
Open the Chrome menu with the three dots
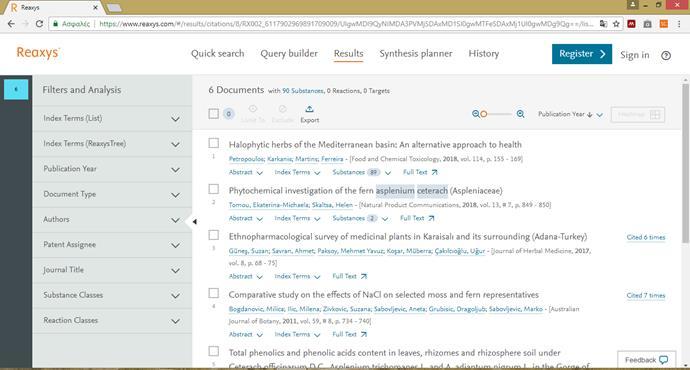(x=680, y=24)
